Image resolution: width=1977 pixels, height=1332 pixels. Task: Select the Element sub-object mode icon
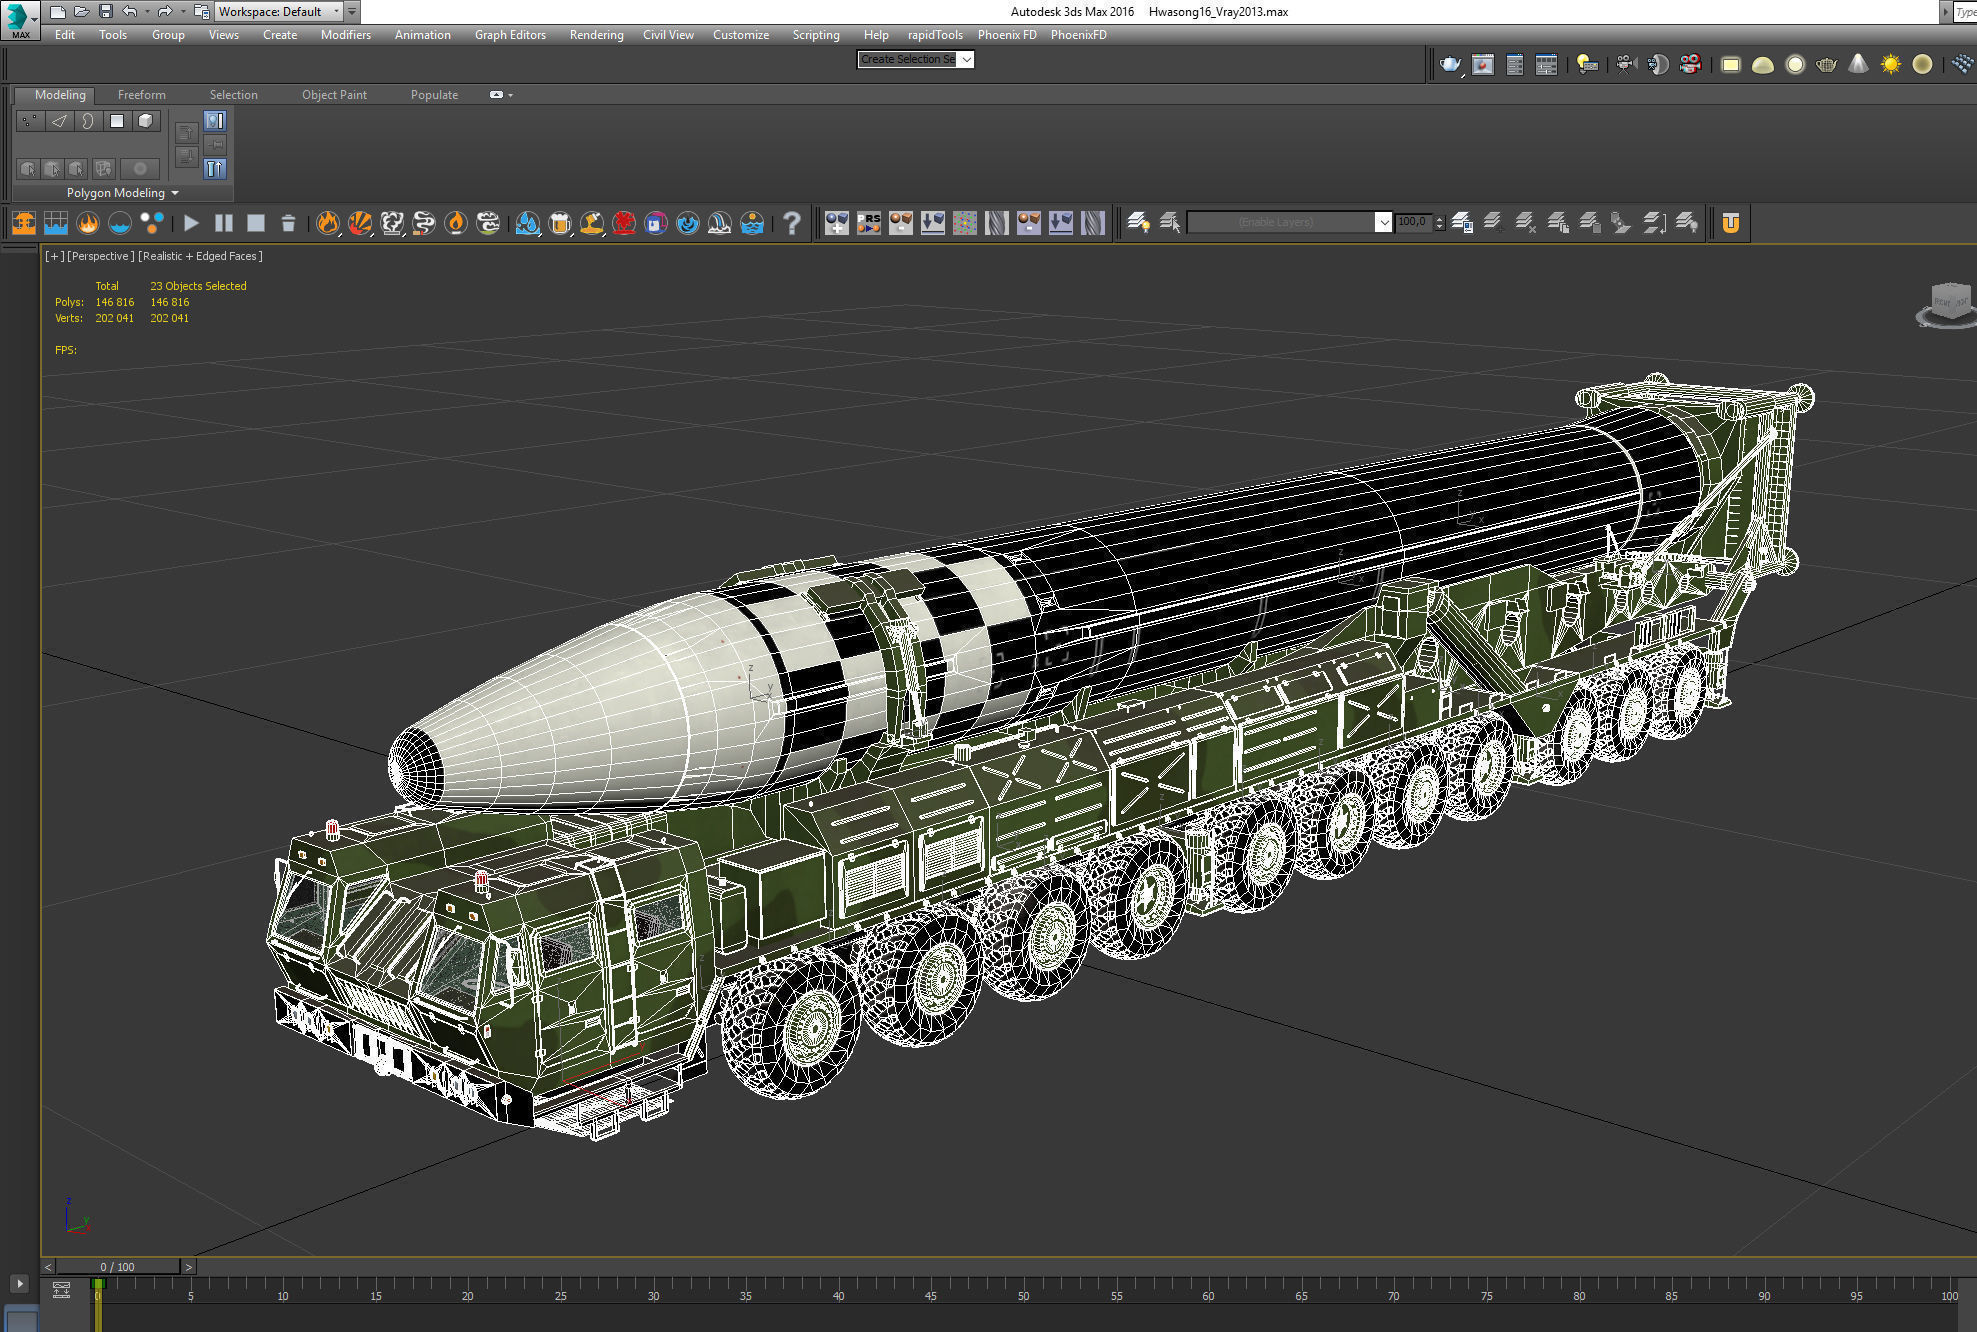click(x=146, y=121)
